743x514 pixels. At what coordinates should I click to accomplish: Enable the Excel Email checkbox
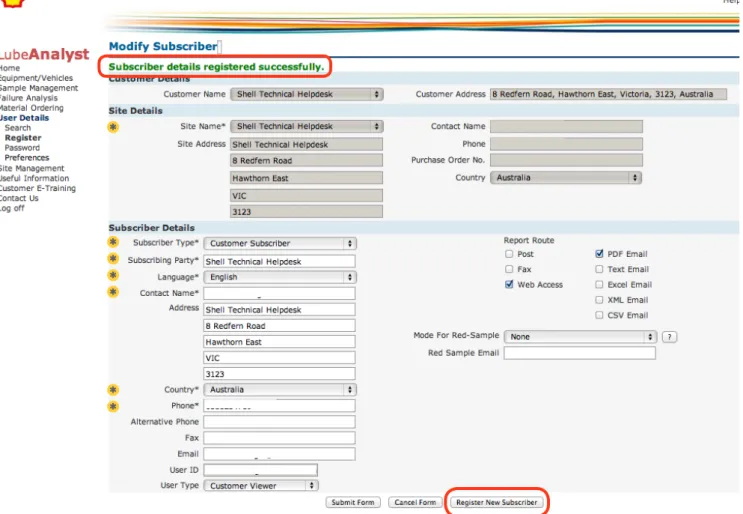tap(599, 284)
